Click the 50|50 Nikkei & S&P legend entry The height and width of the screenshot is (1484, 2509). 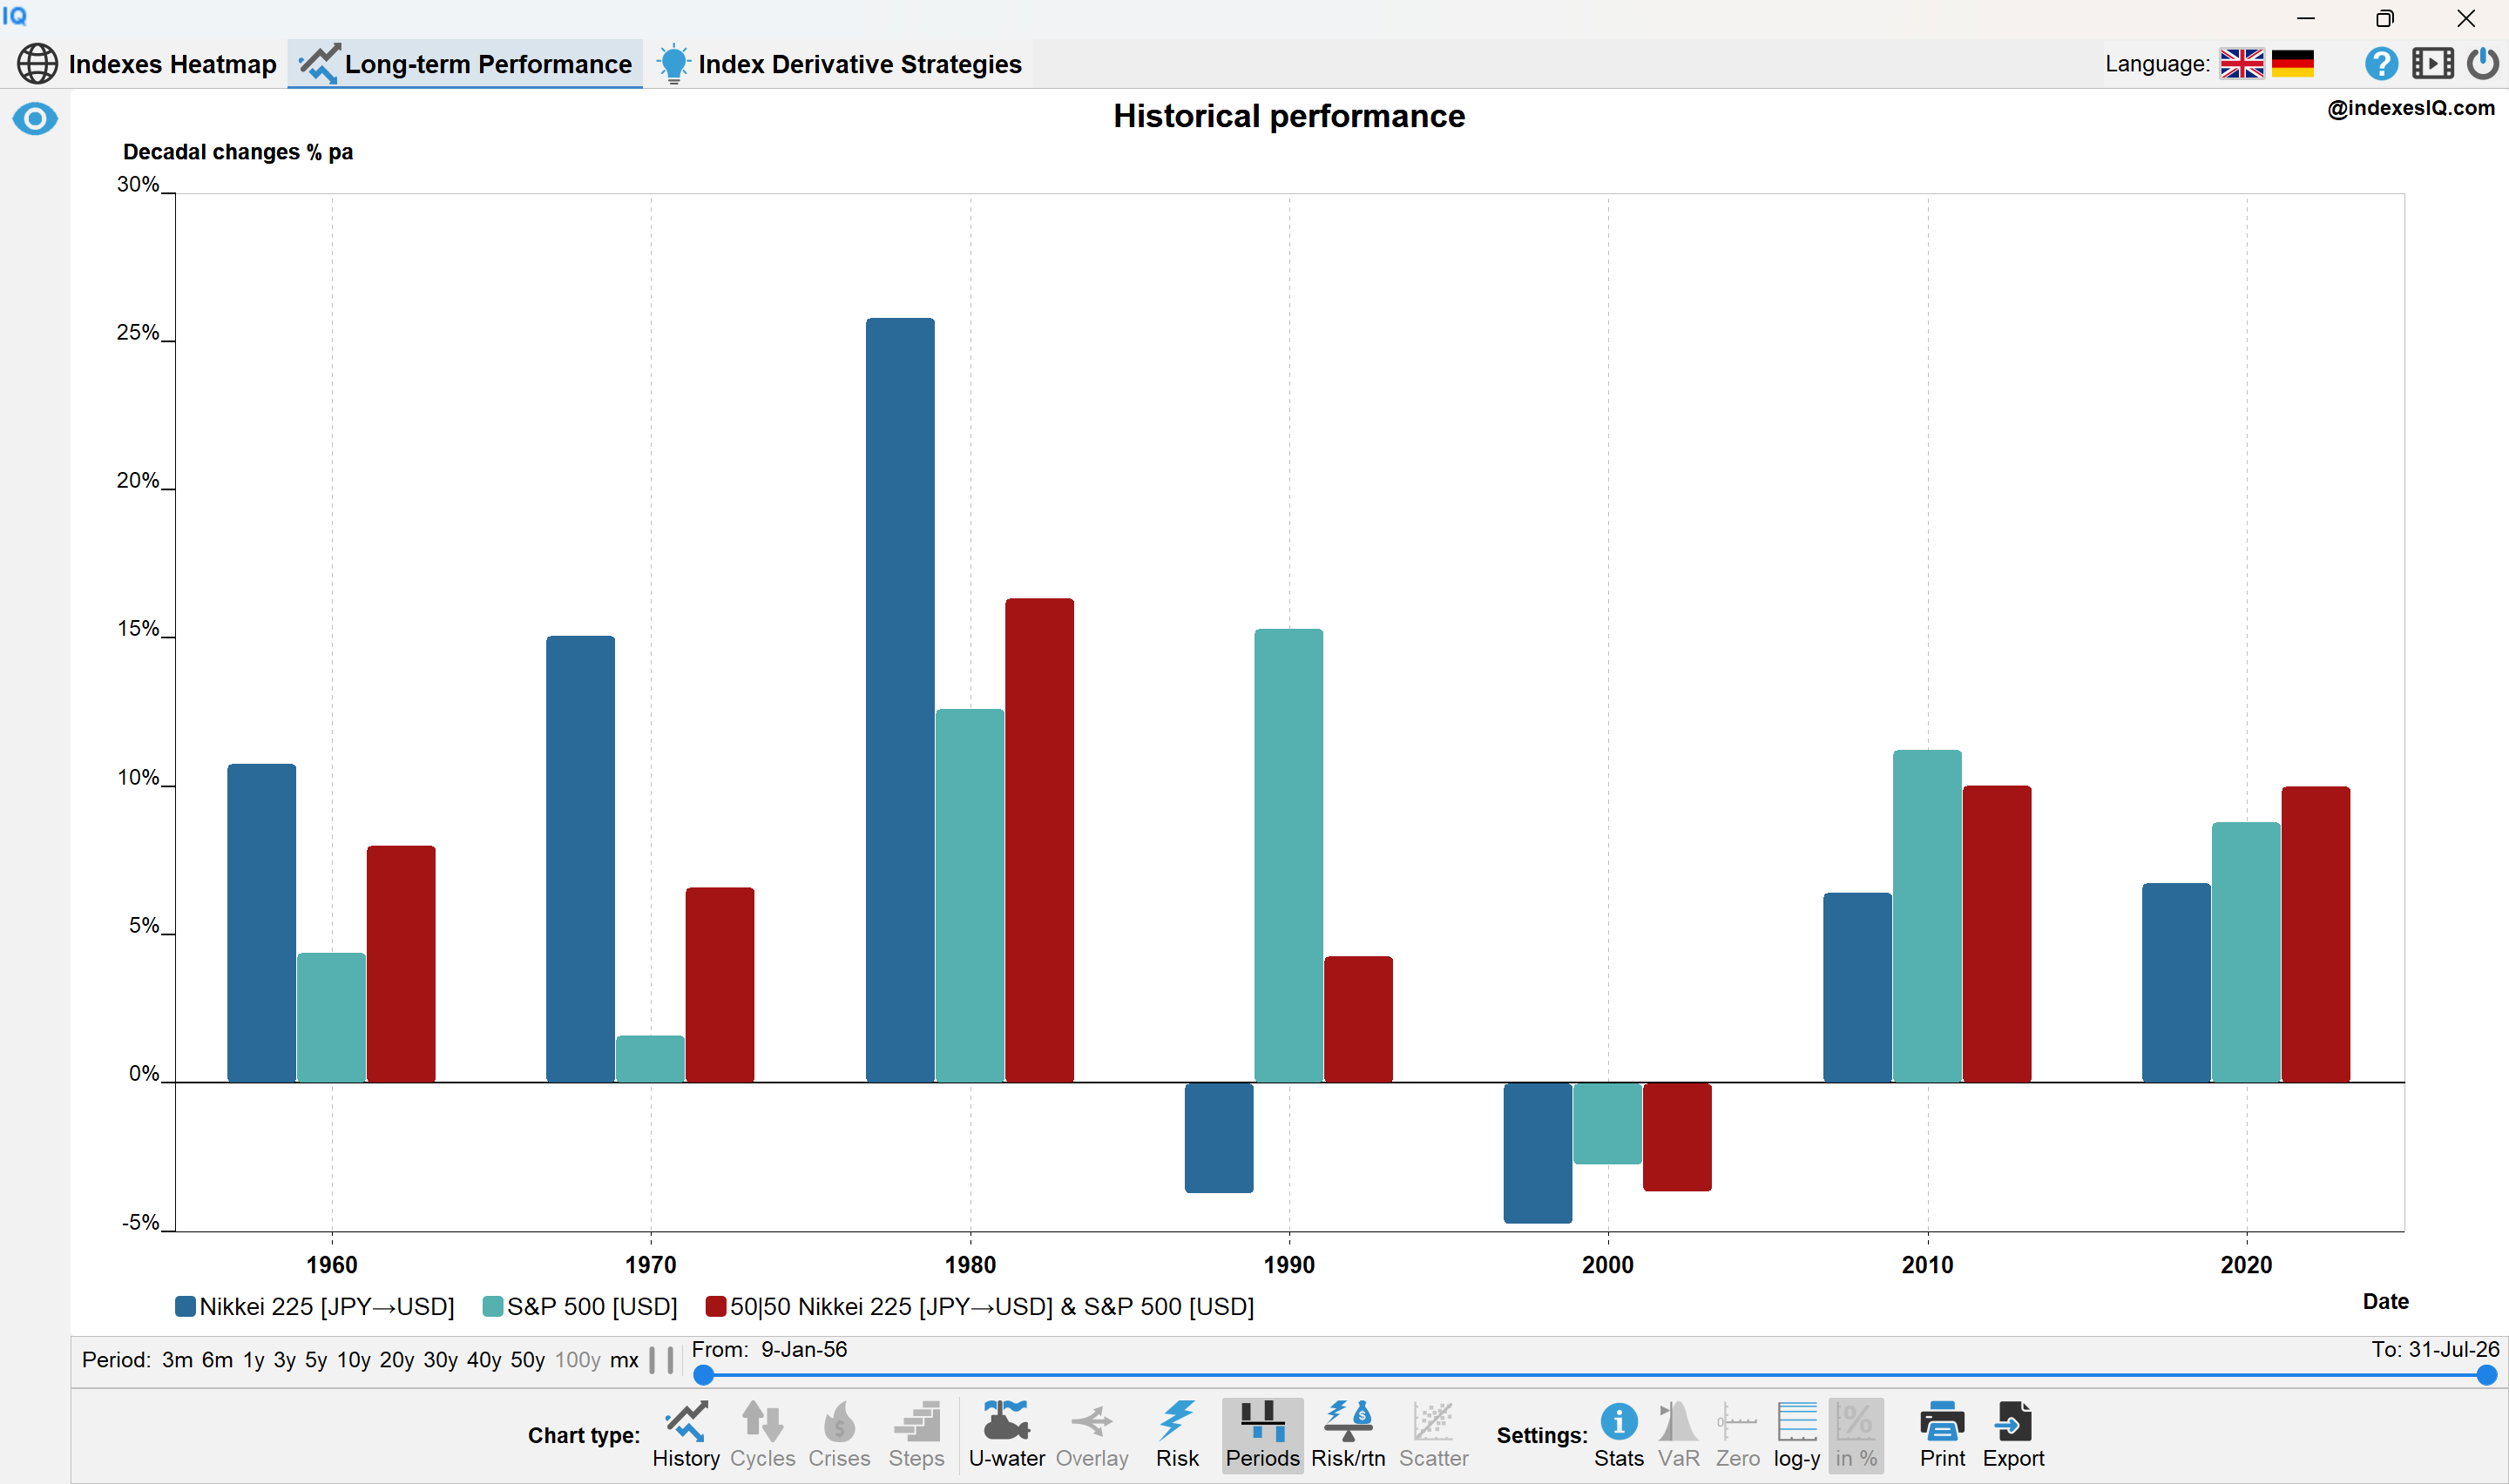980,1306
